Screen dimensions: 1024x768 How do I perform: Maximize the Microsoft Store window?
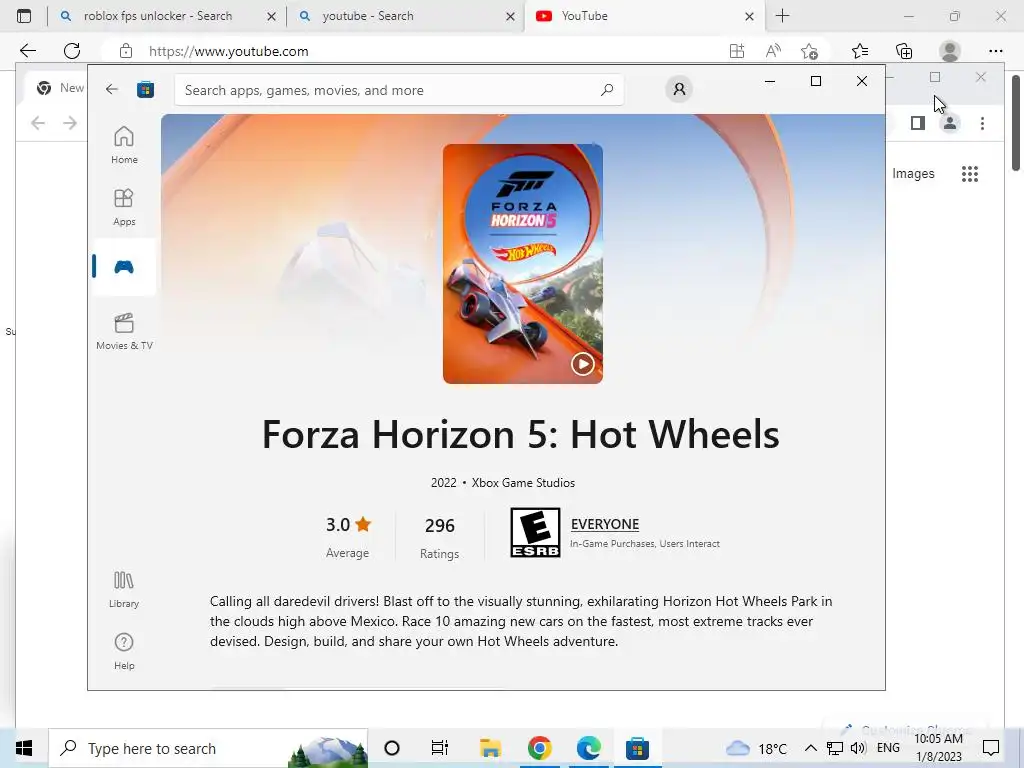[x=816, y=81]
